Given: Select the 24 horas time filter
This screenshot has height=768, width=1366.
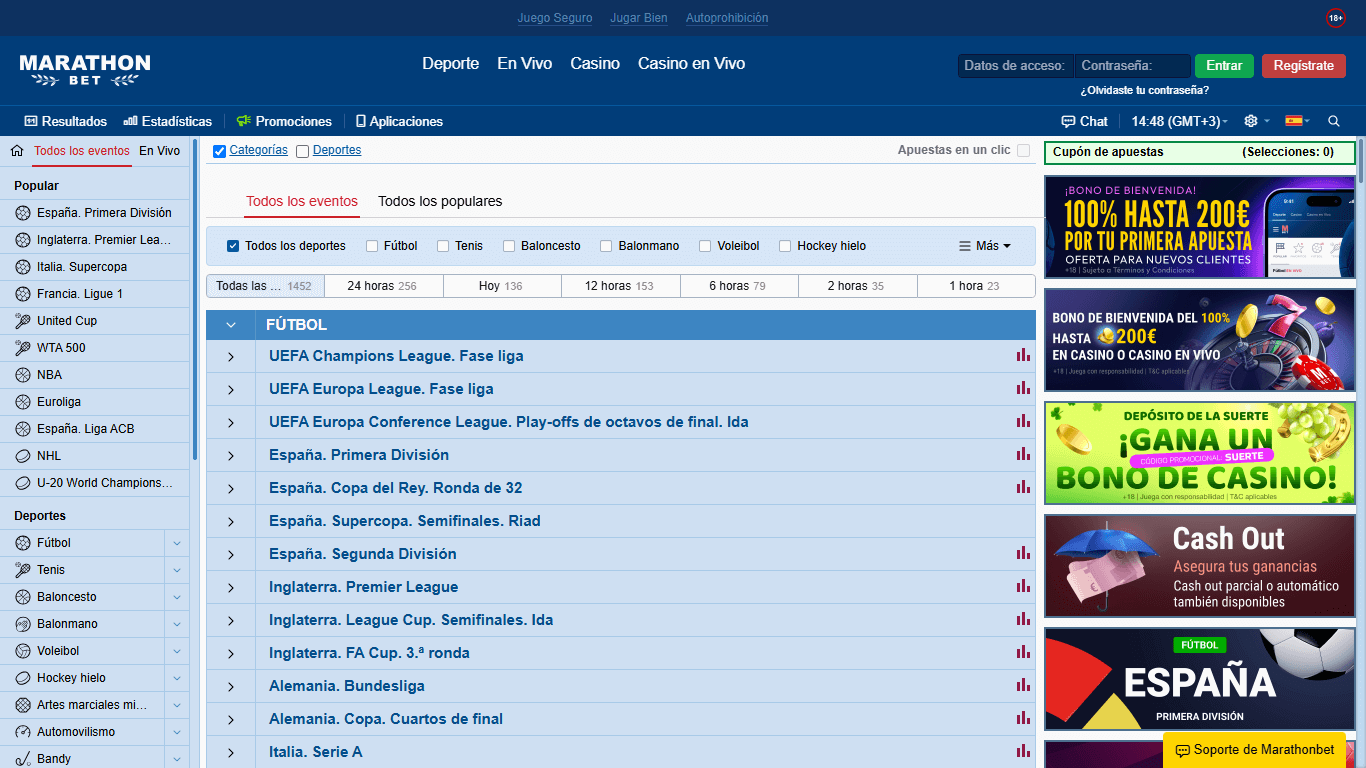Looking at the screenshot, I should 383,286.
